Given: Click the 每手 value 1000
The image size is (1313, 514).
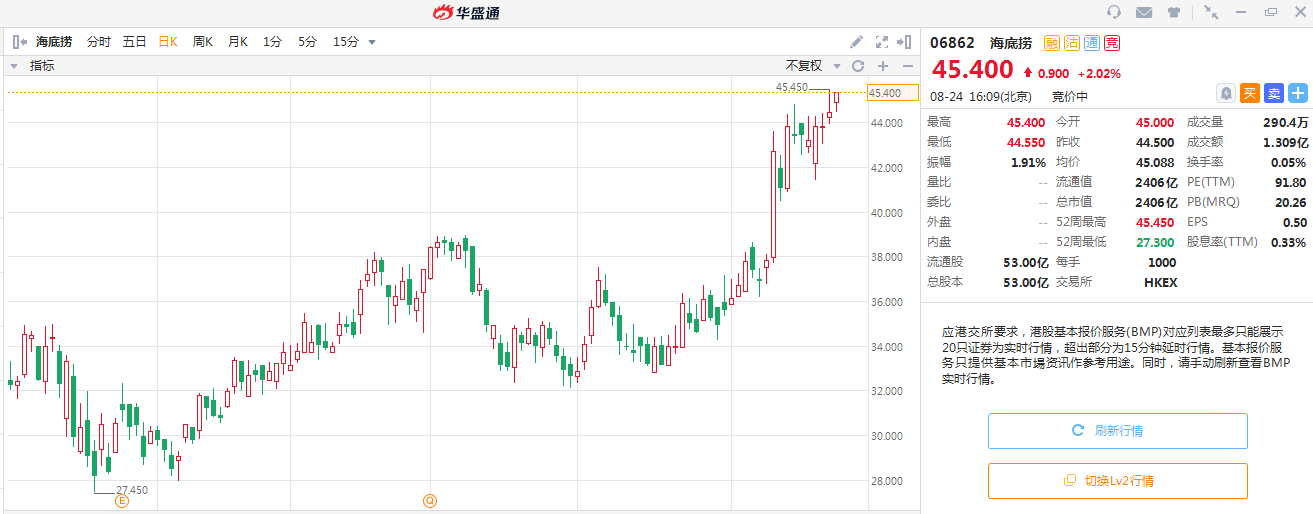Looking at the screenshot, I should click(1162, 262).
